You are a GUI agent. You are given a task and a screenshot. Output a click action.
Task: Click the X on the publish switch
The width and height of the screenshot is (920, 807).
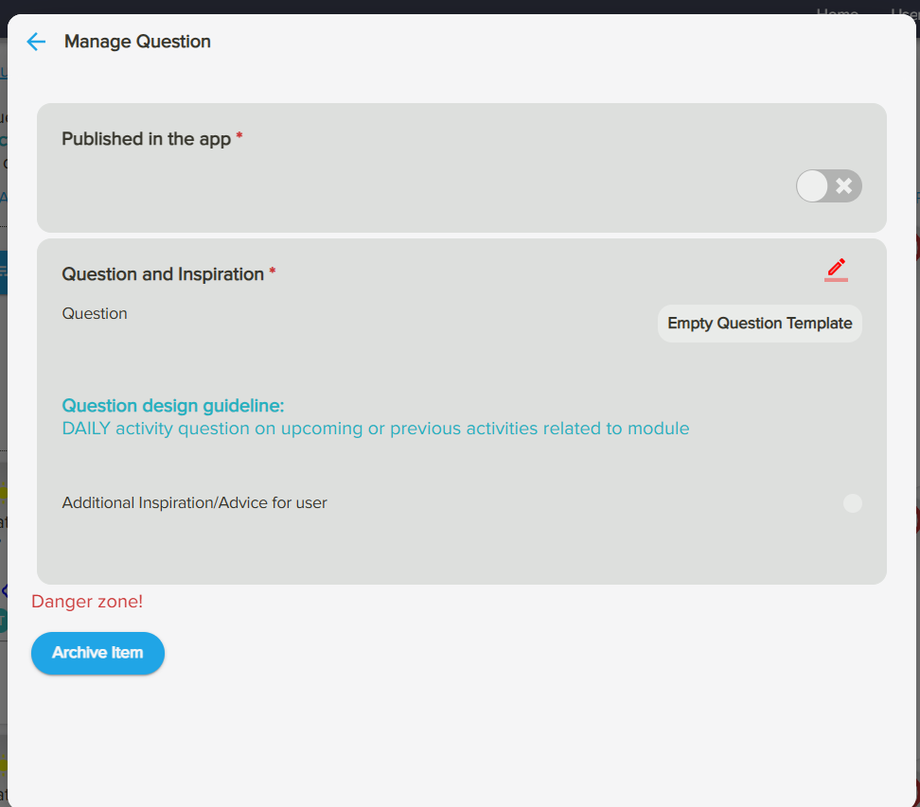point(844,186)
